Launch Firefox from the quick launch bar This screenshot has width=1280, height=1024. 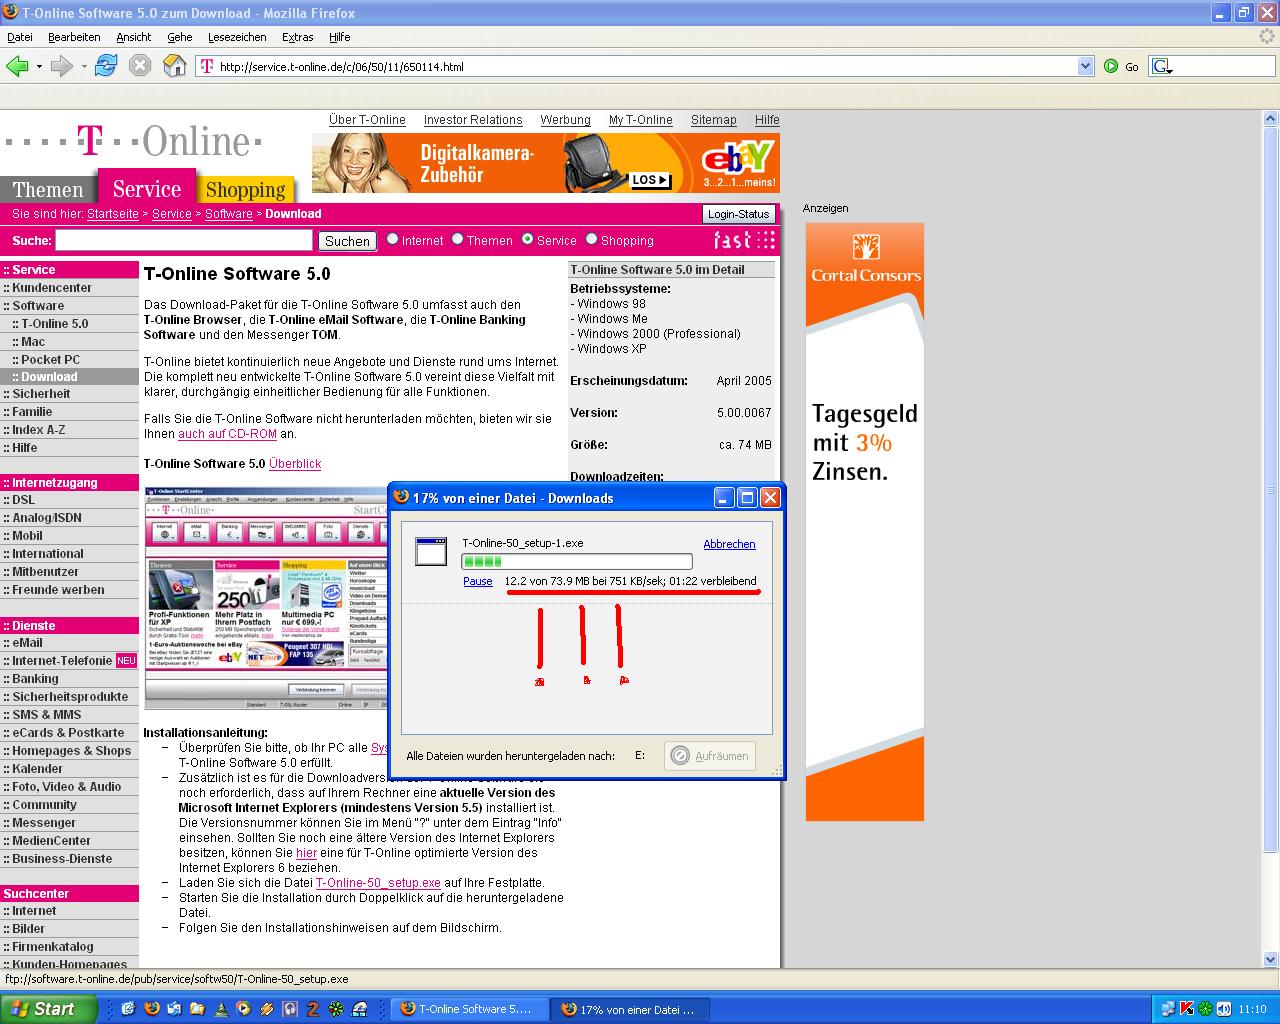tap(152, 1009)
